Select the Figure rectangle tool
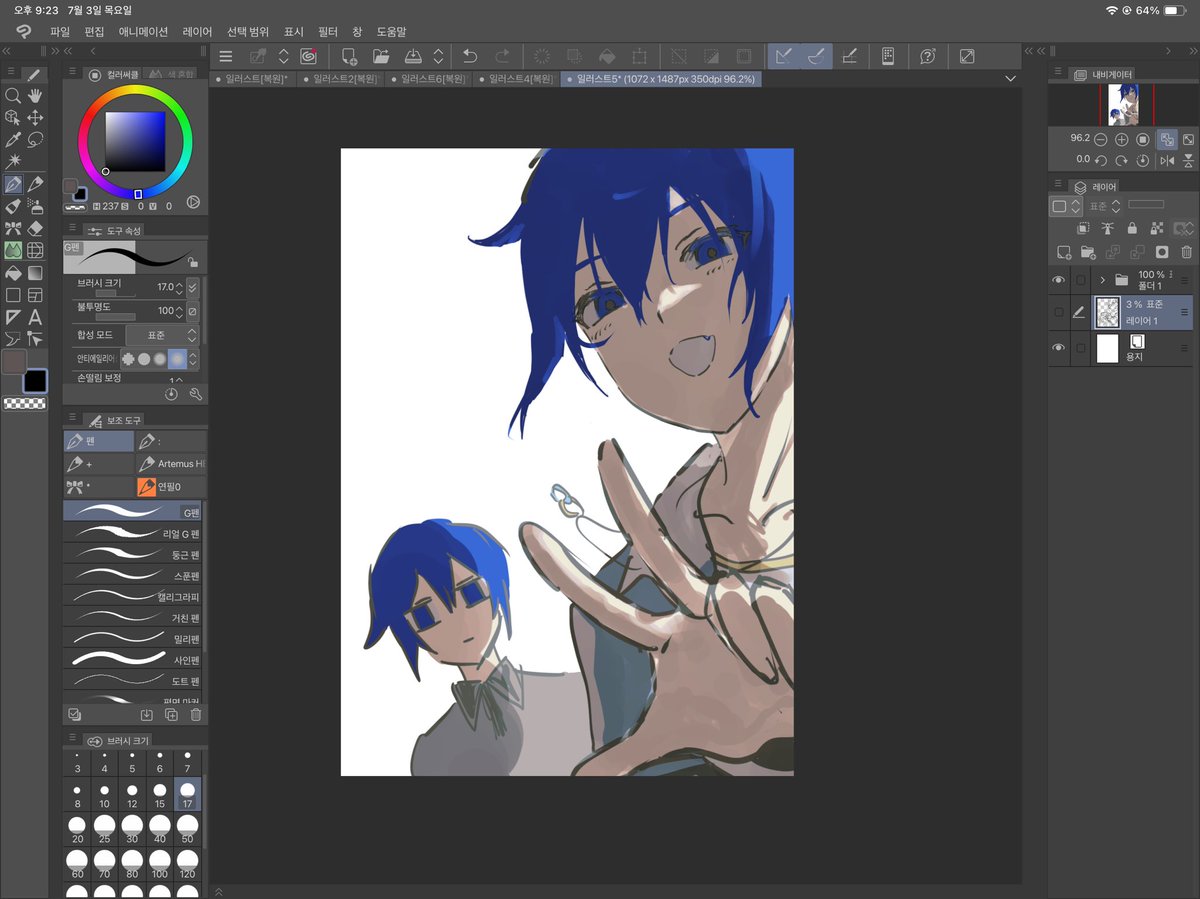1200x899 pixels. [x=13, y=295]
